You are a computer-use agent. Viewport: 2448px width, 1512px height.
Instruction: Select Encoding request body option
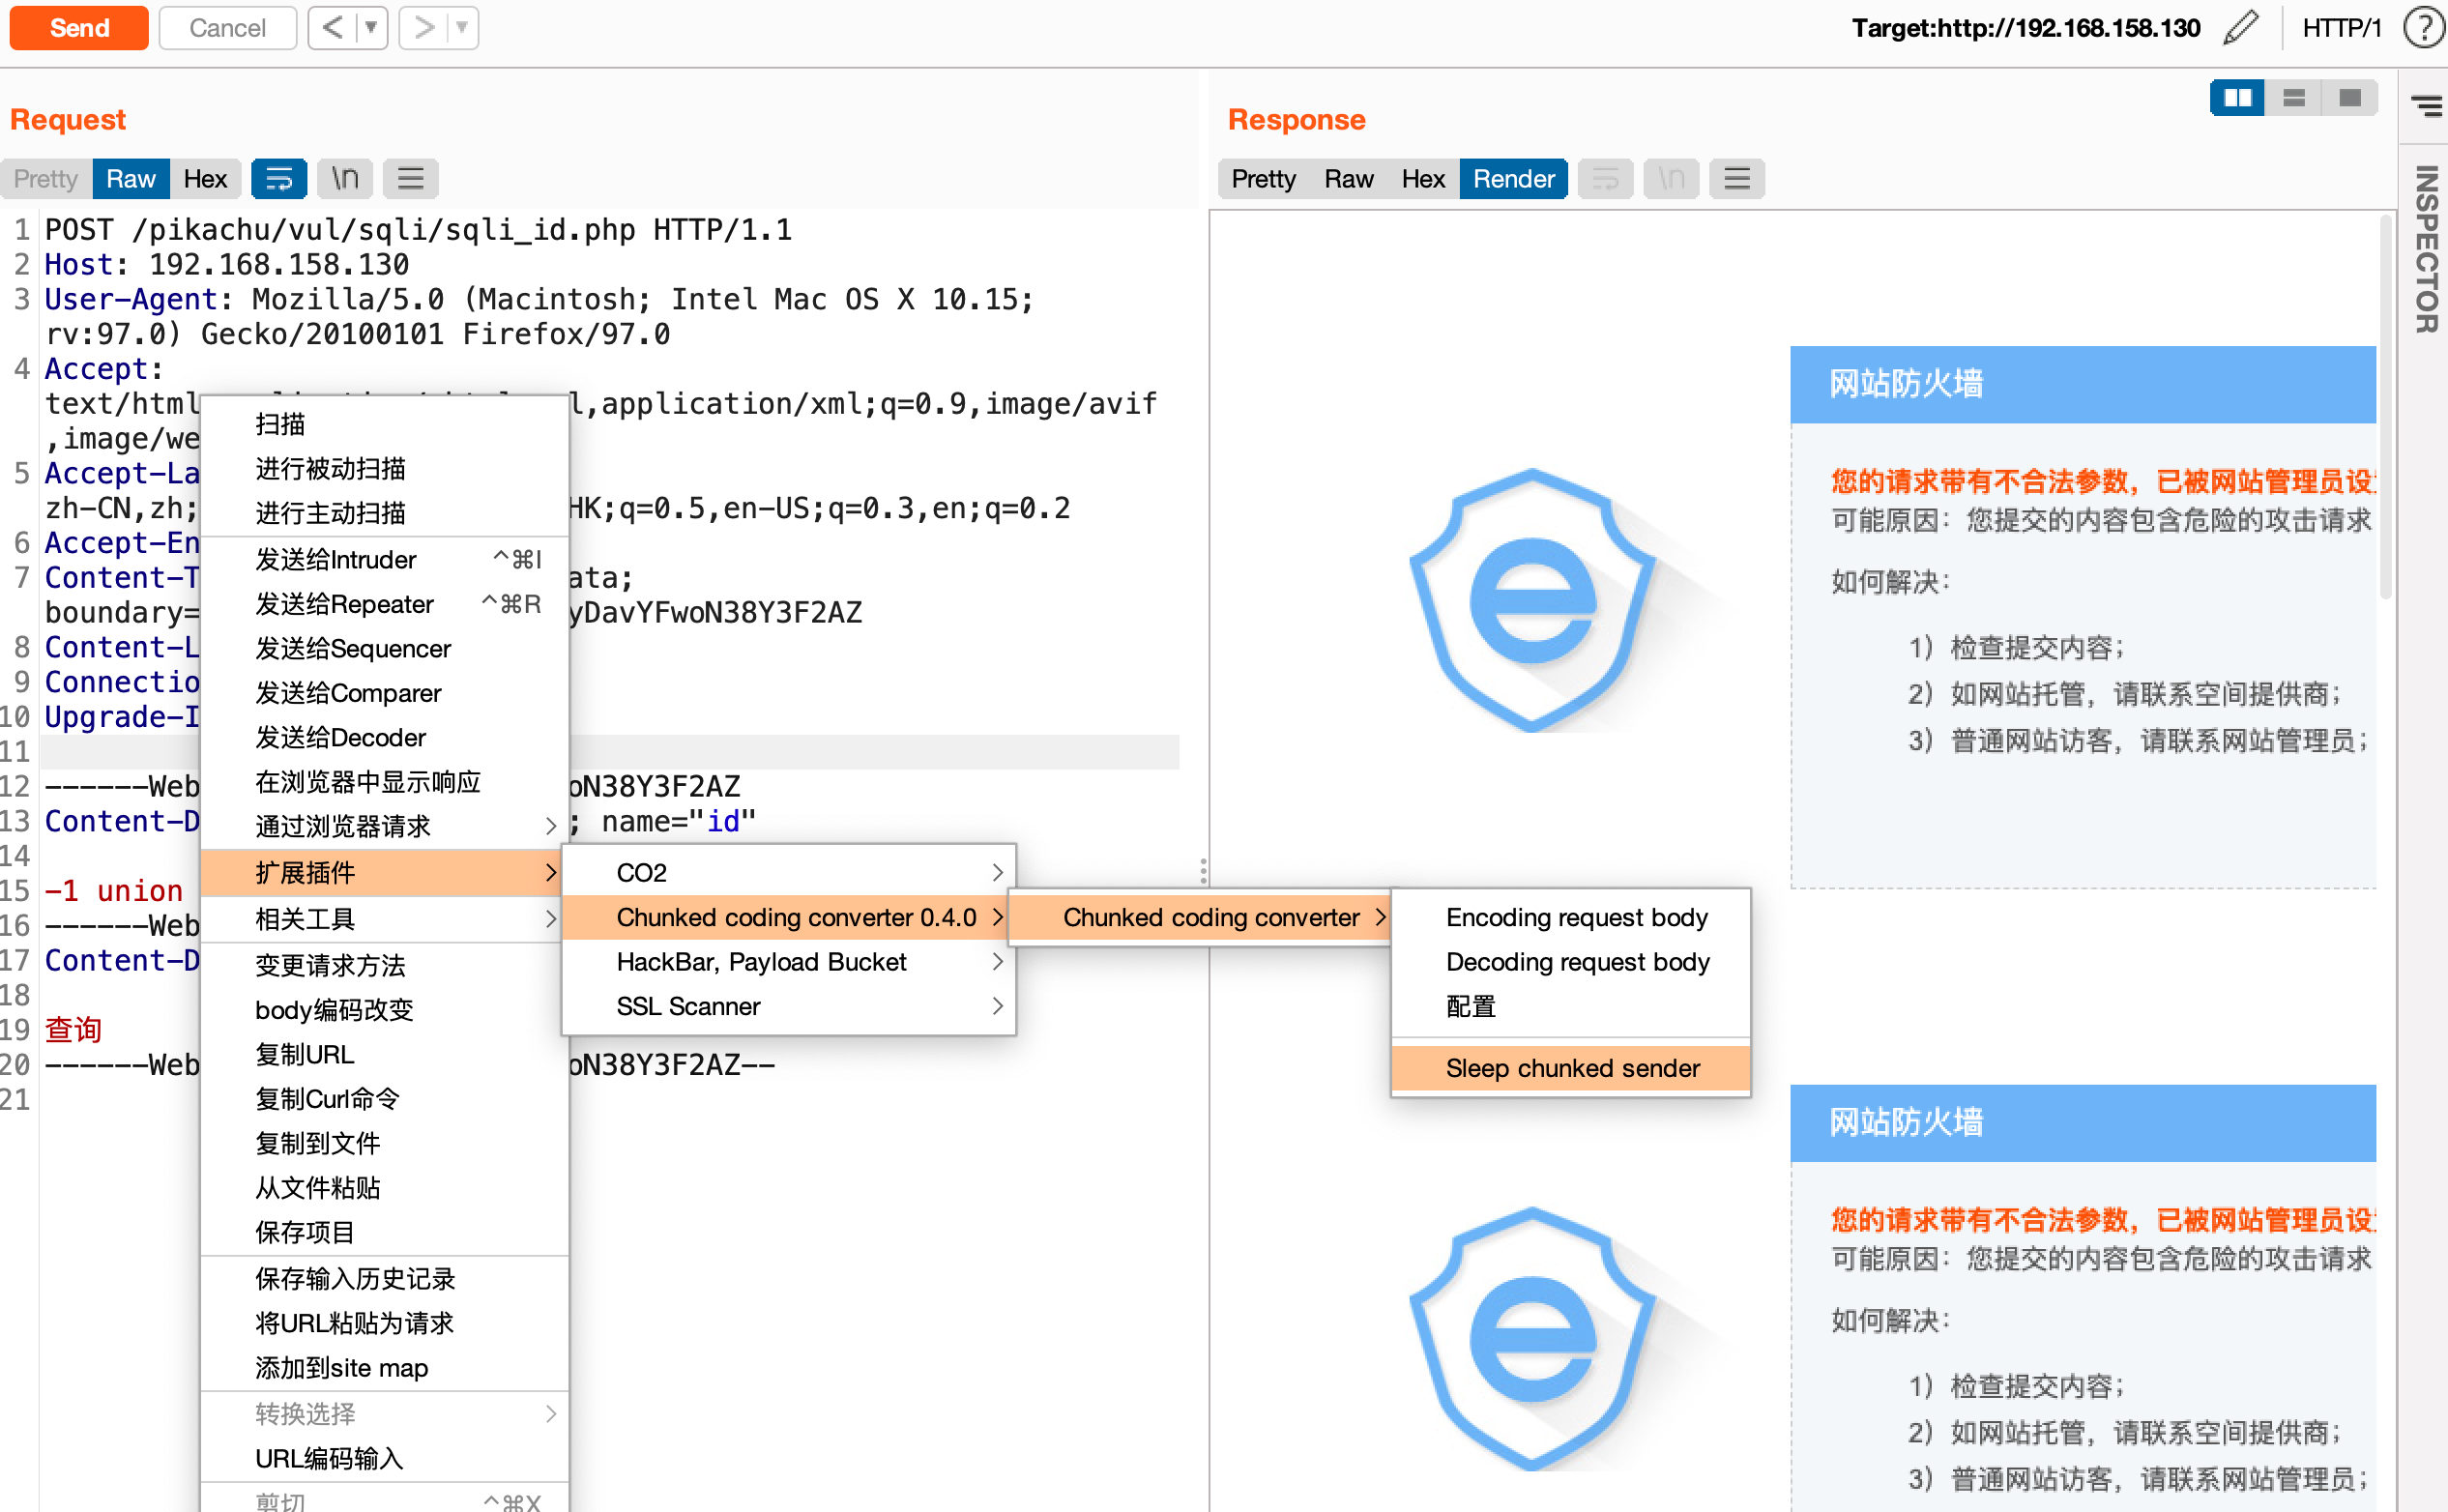(1571, 918)
